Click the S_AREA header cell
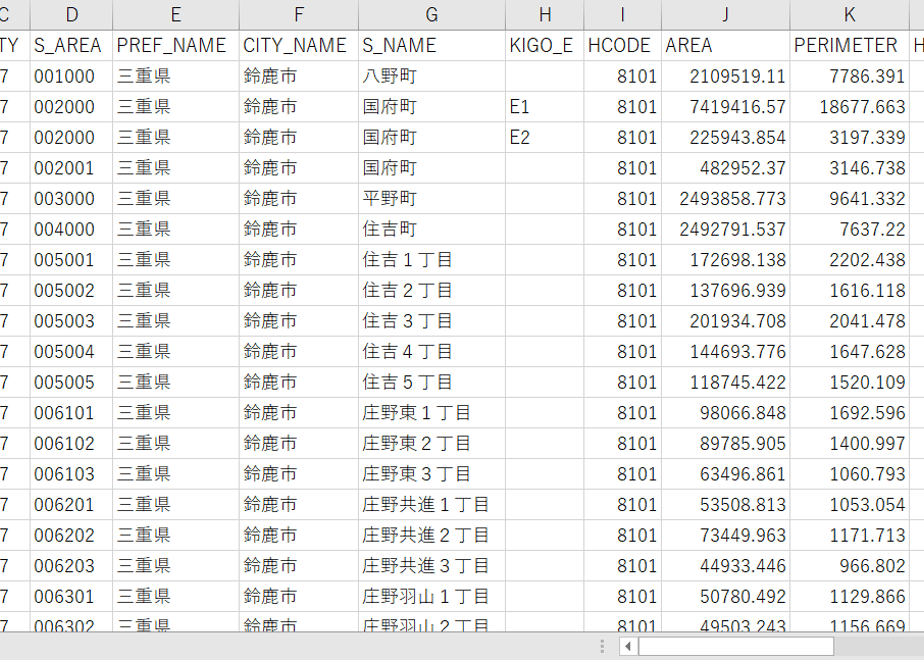 click(x=71, y=46)
